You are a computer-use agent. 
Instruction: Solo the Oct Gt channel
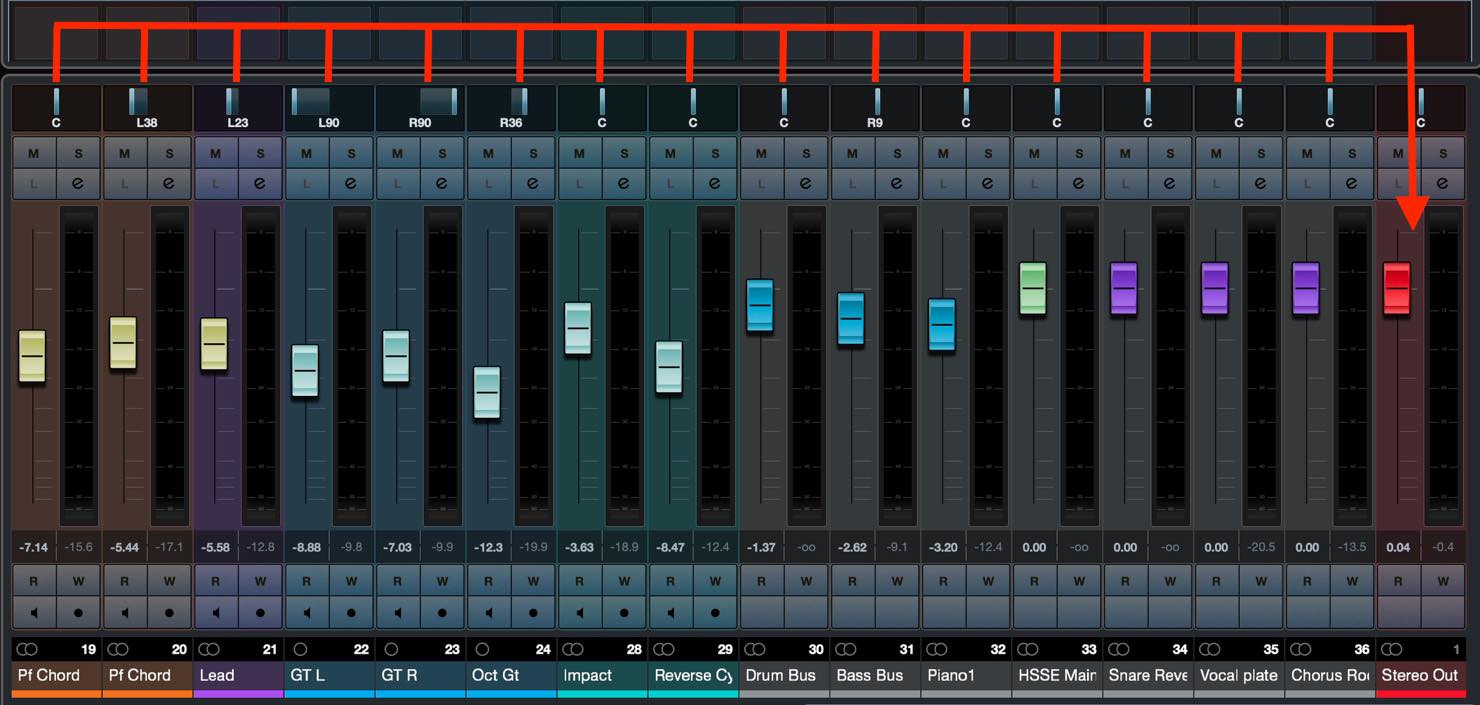click(x=533, y=154)
